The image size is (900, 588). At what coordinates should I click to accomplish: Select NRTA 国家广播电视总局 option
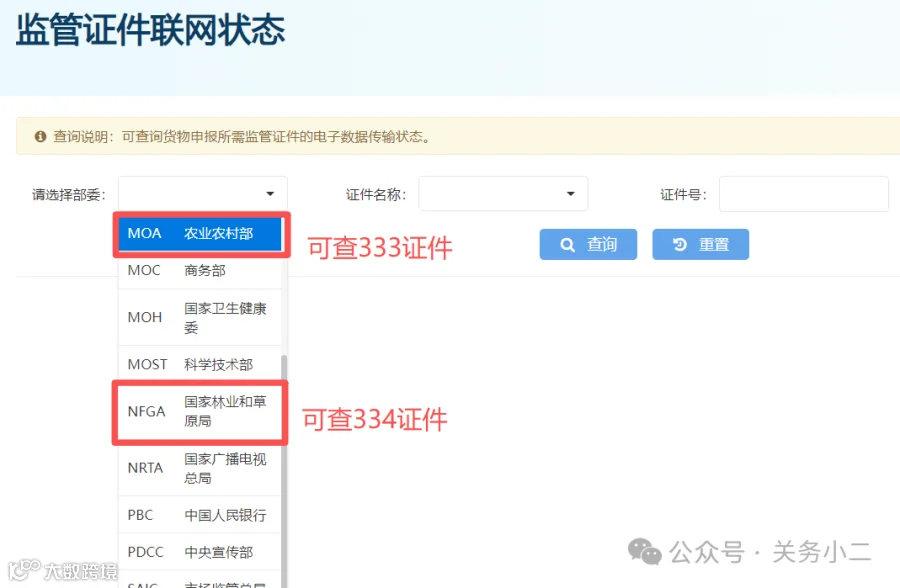click(200, 469)
